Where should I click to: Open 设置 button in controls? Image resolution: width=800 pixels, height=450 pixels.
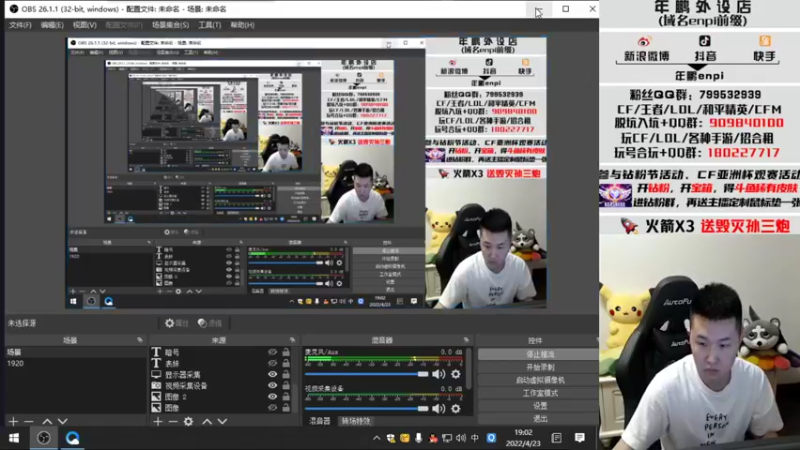coord(540,406)
